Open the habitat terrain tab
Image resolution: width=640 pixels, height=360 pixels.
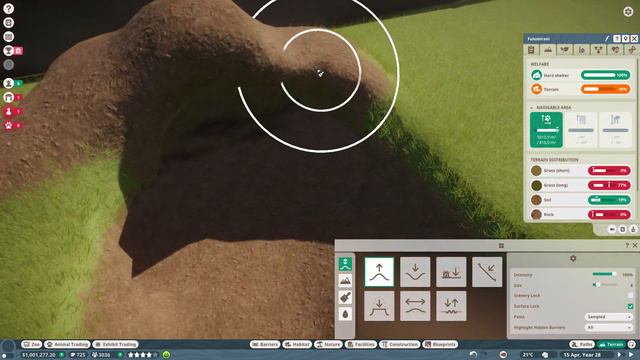[x=548, y=50]
